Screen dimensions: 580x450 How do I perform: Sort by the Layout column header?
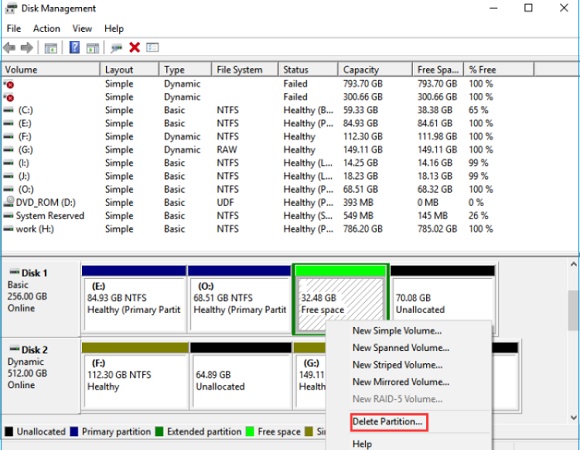pos(129,70)
